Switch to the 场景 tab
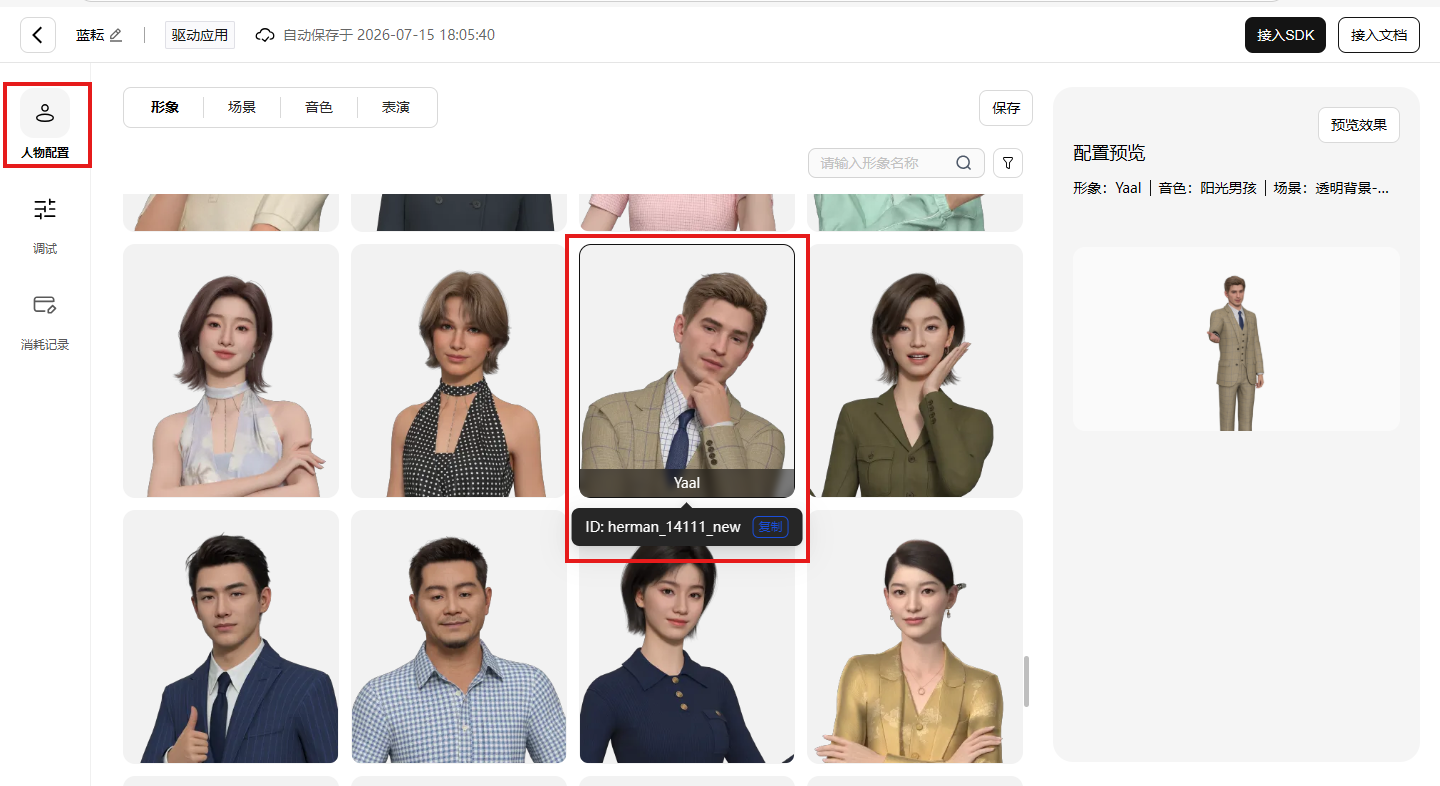The width and height of the screenshot is (1440, 786). [x=242, y=107]
